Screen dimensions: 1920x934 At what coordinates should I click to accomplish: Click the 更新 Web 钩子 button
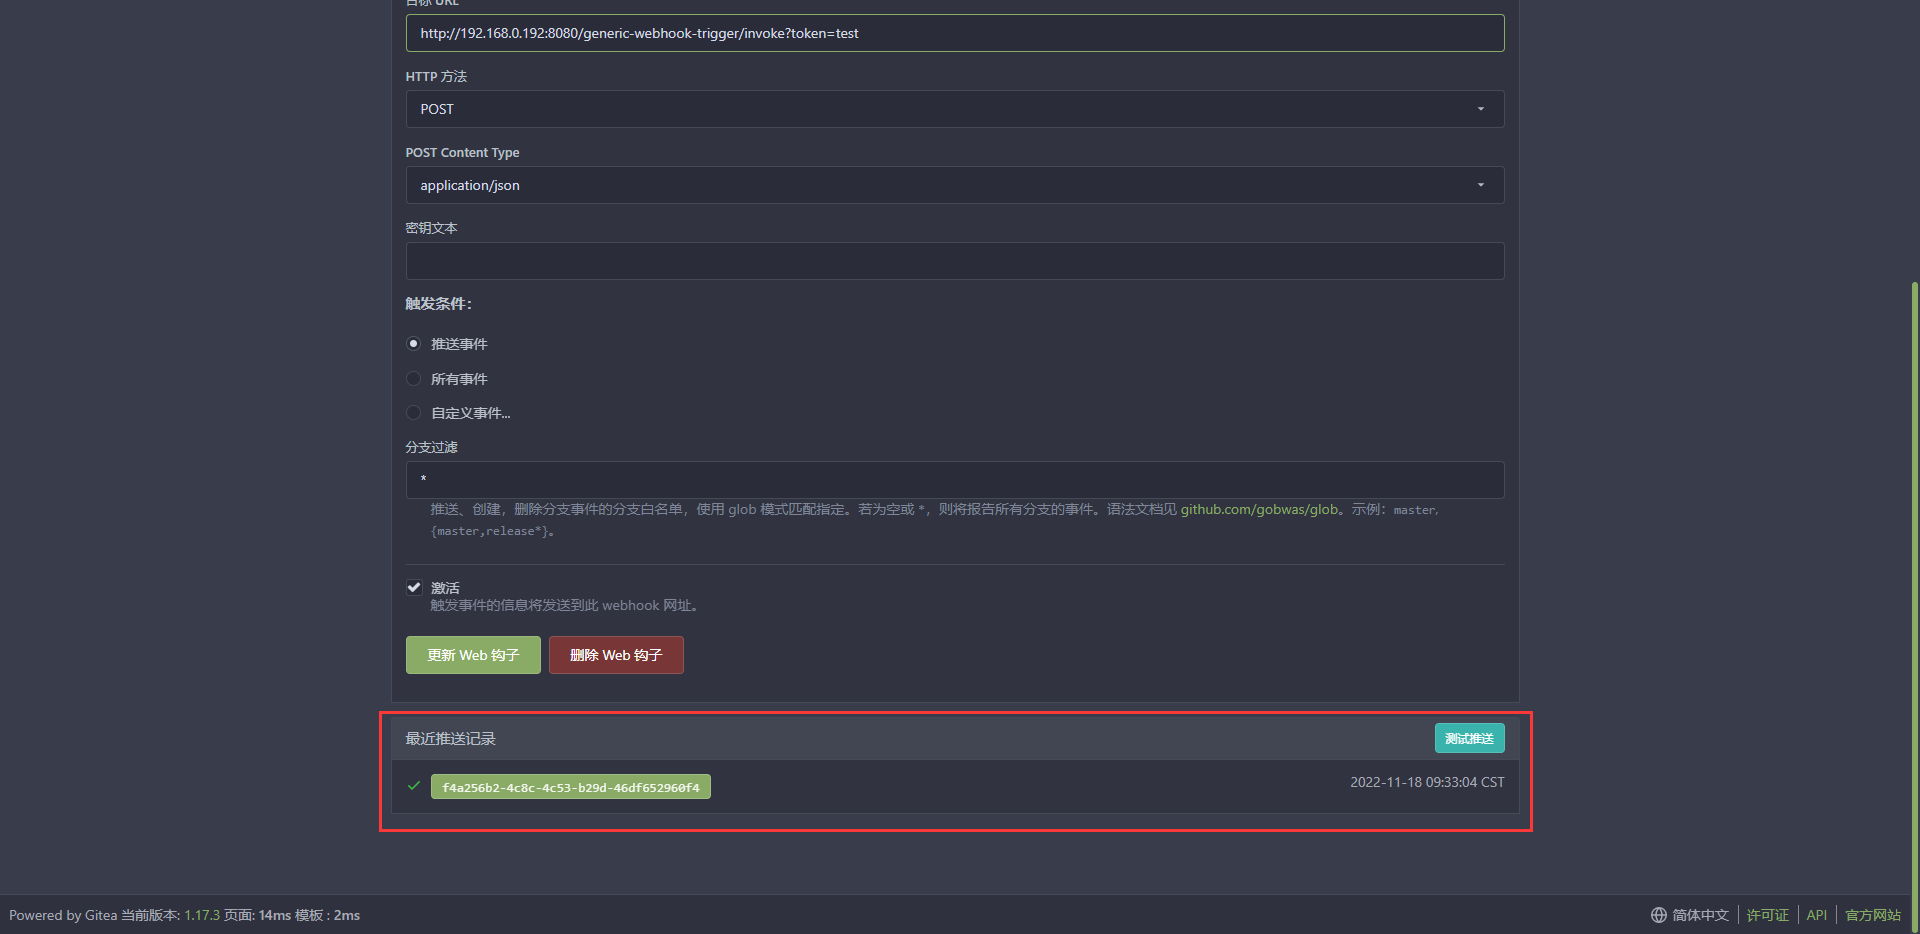473,655
